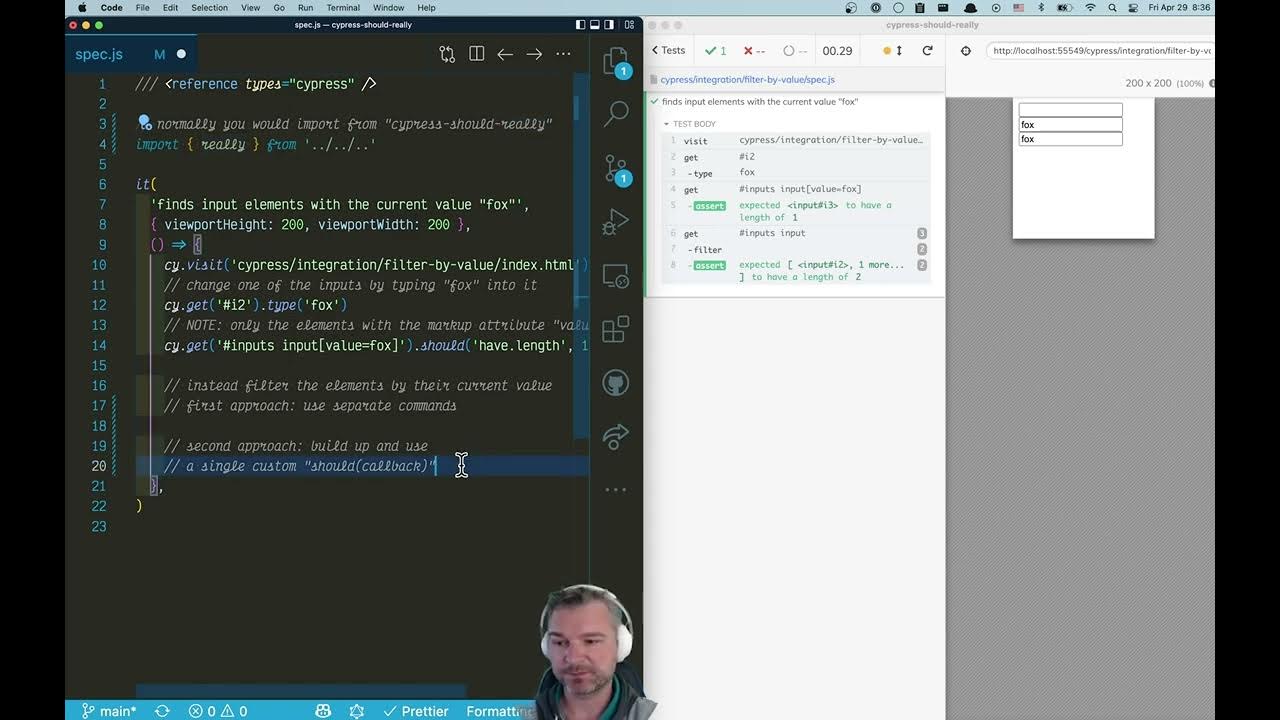Open errors and warnings count
This screenshot has width=1280, height=720.
click(218, 711)
